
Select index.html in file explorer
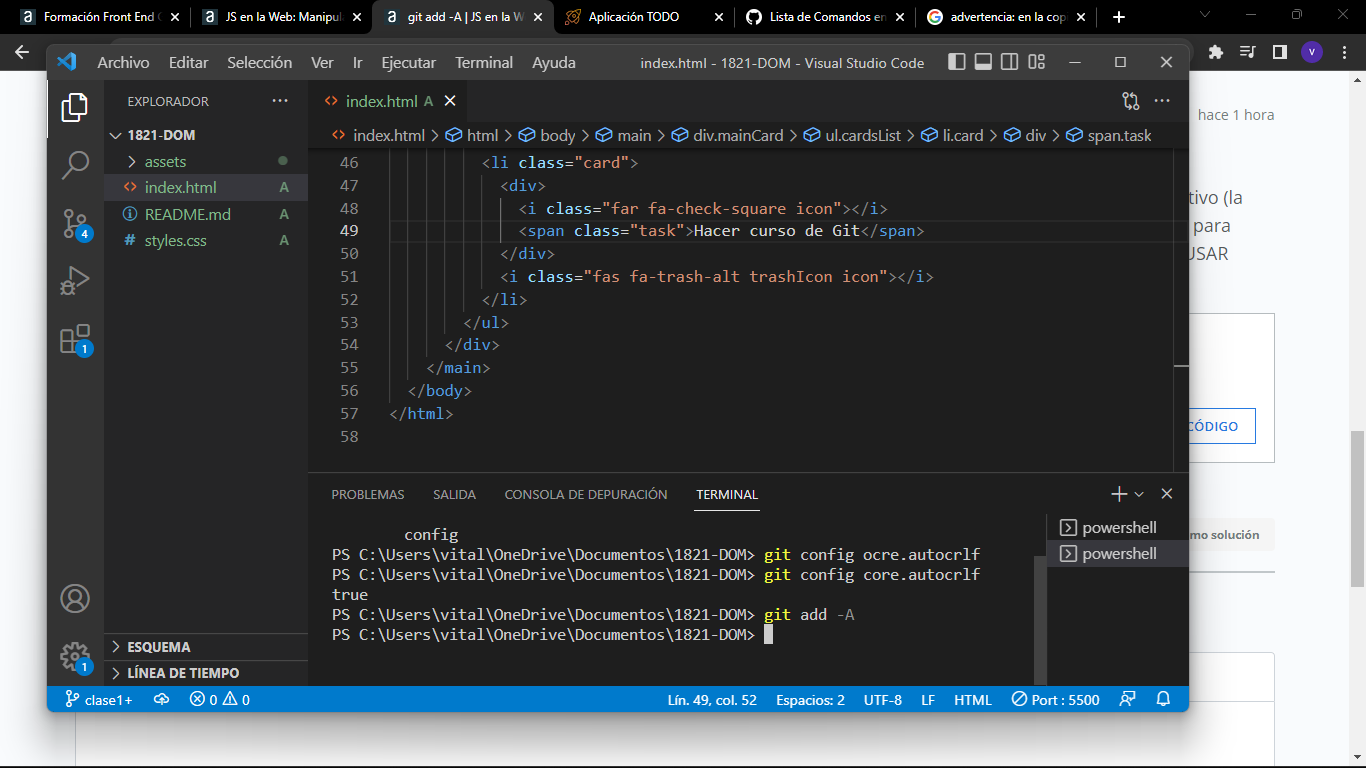[x=206, y=187]
